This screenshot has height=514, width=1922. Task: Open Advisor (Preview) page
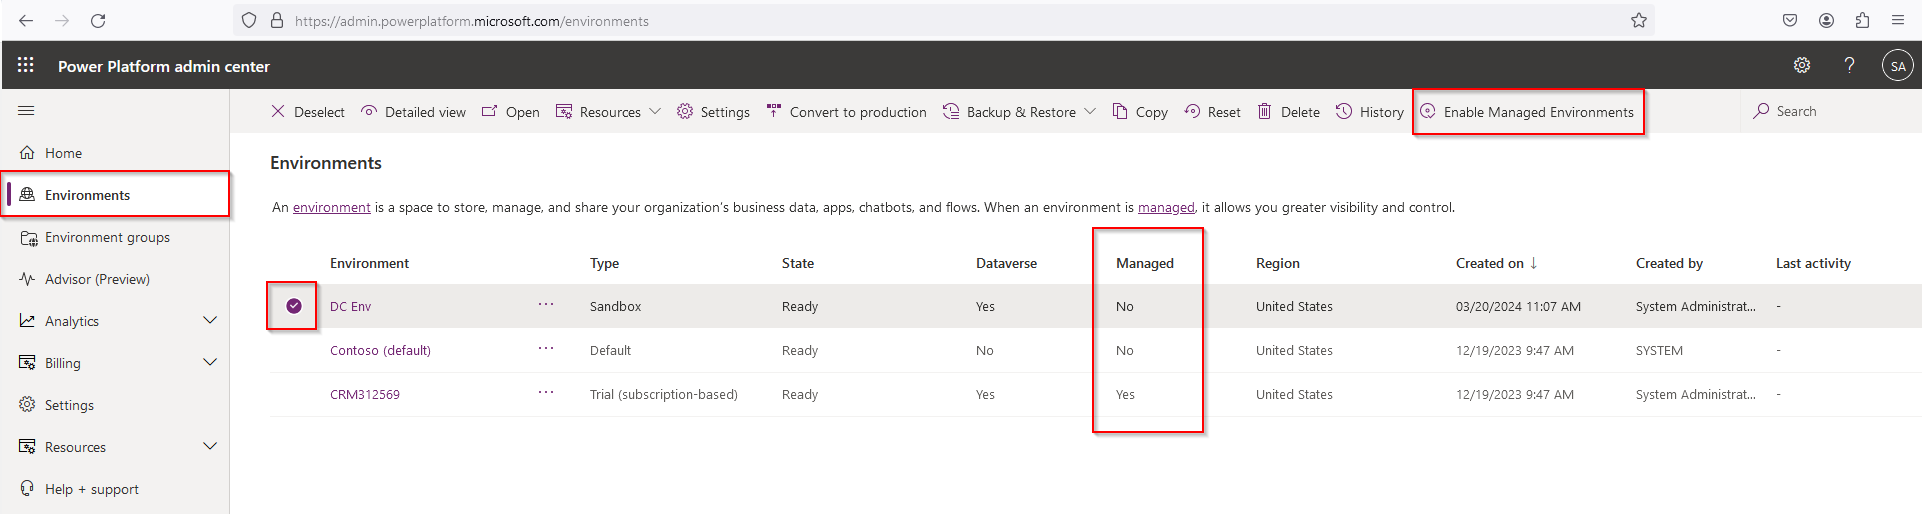(97, 279)
